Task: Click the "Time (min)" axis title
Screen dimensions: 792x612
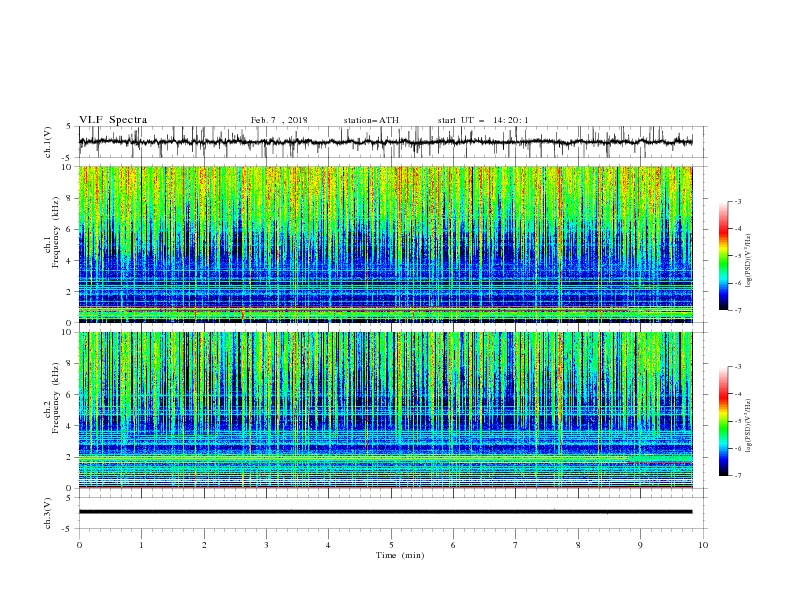Action: click(x=400, y=555)
